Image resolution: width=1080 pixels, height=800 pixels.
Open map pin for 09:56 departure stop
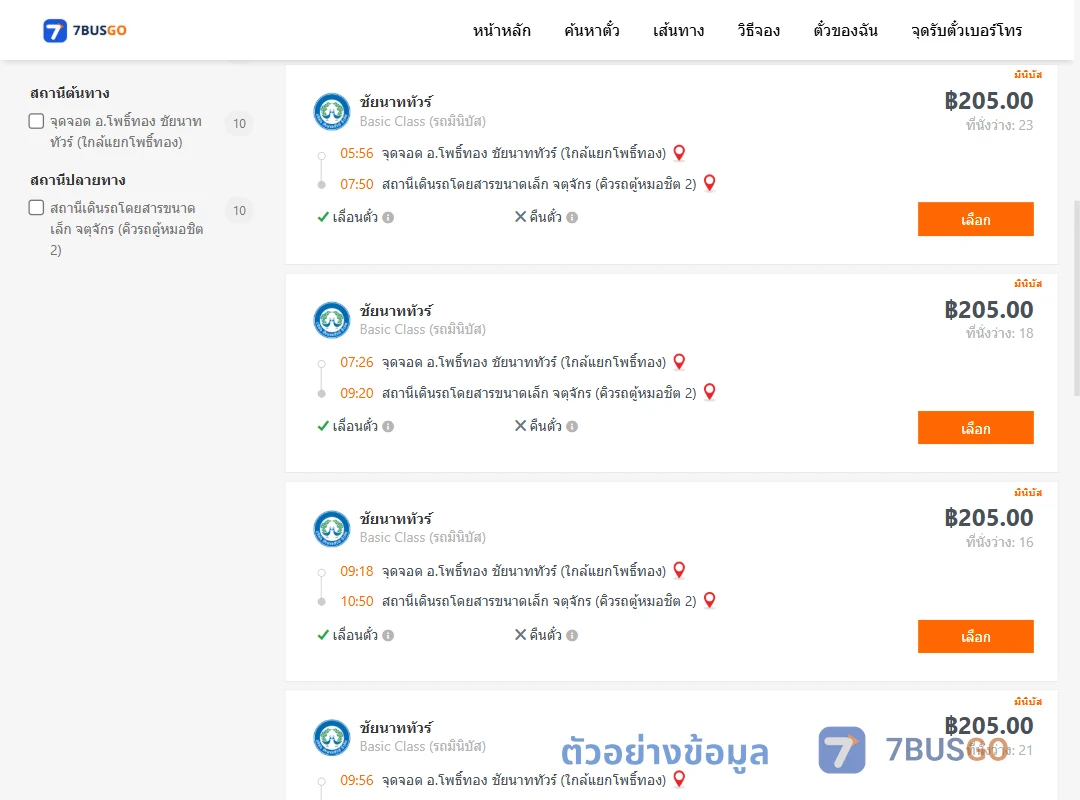click(x=679, y=779)
